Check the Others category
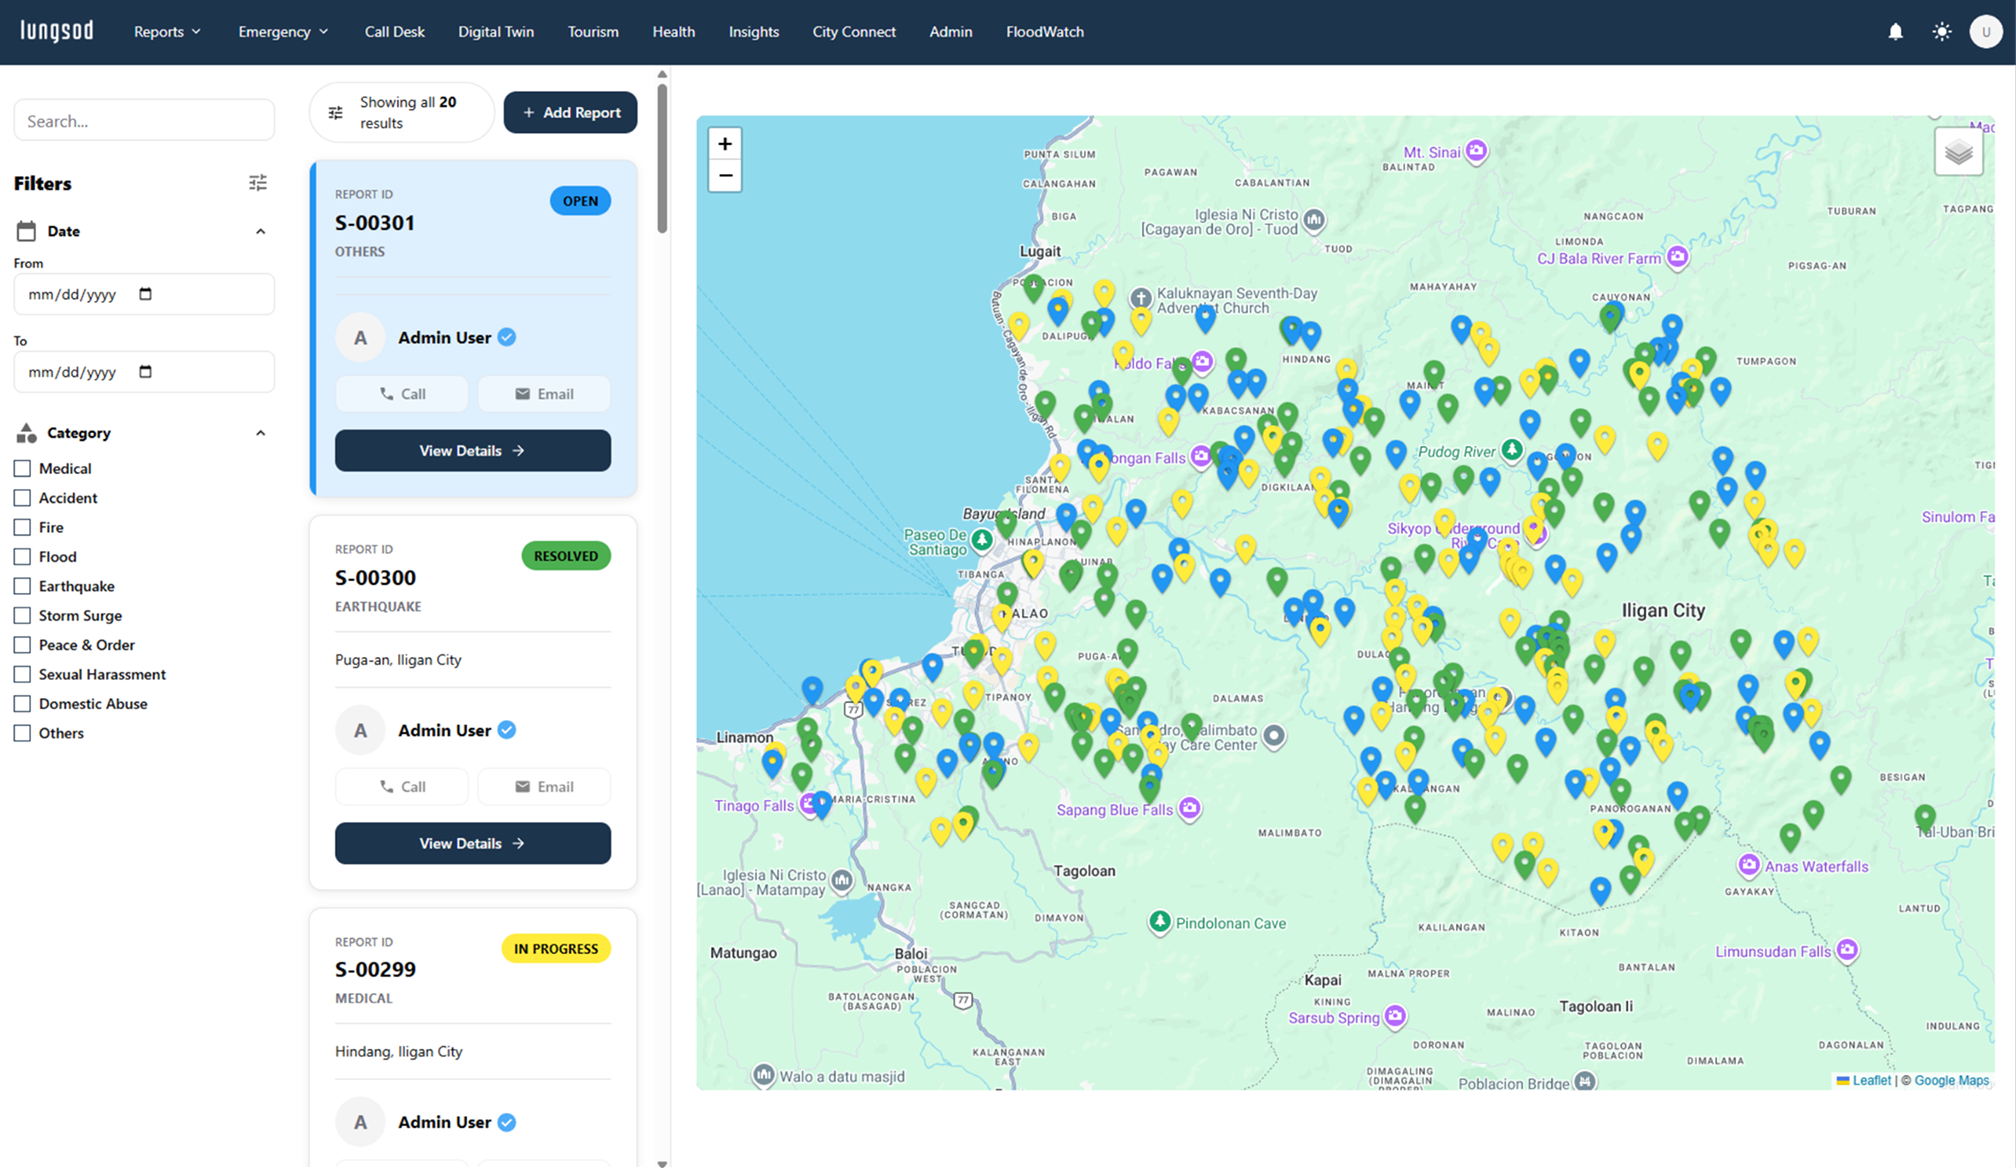Viewport: 2016px width, 1168px height. 22,733
